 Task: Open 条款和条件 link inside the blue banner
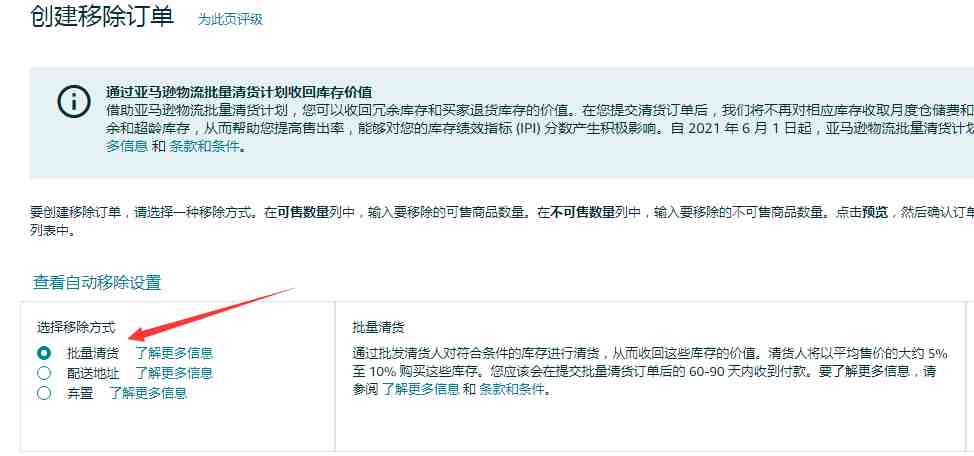tap(204, 147)
